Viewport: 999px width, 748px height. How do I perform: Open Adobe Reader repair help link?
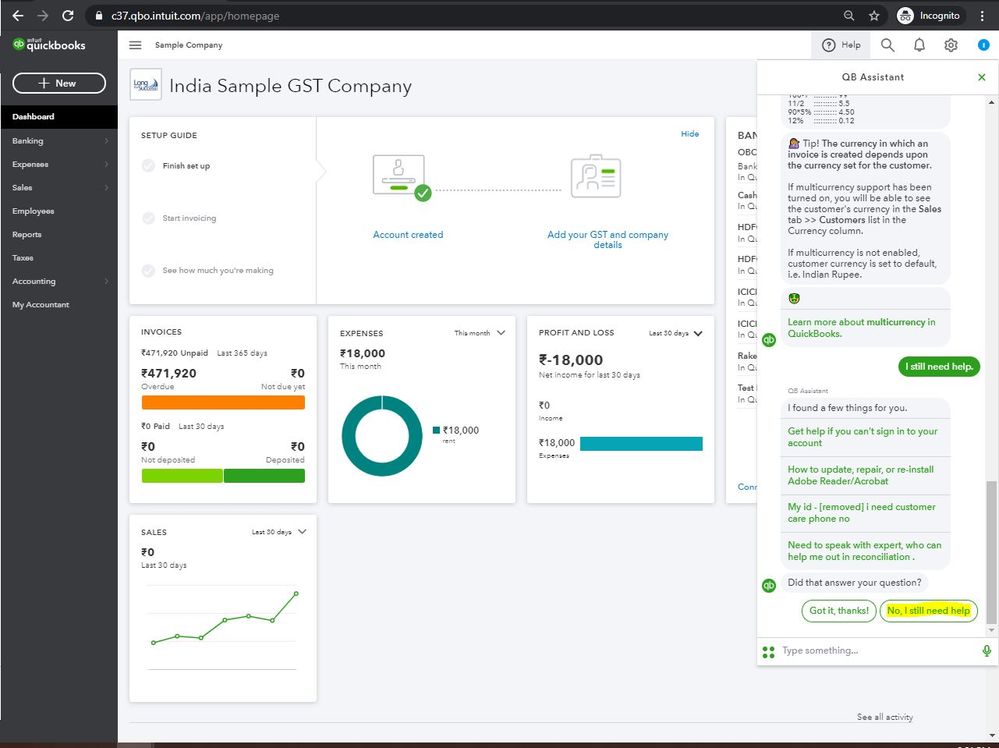[860, 475]
